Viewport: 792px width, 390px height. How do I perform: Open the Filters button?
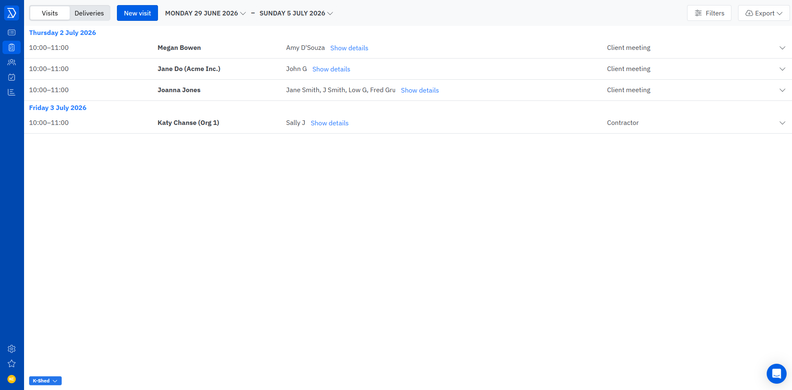point(709,13)
